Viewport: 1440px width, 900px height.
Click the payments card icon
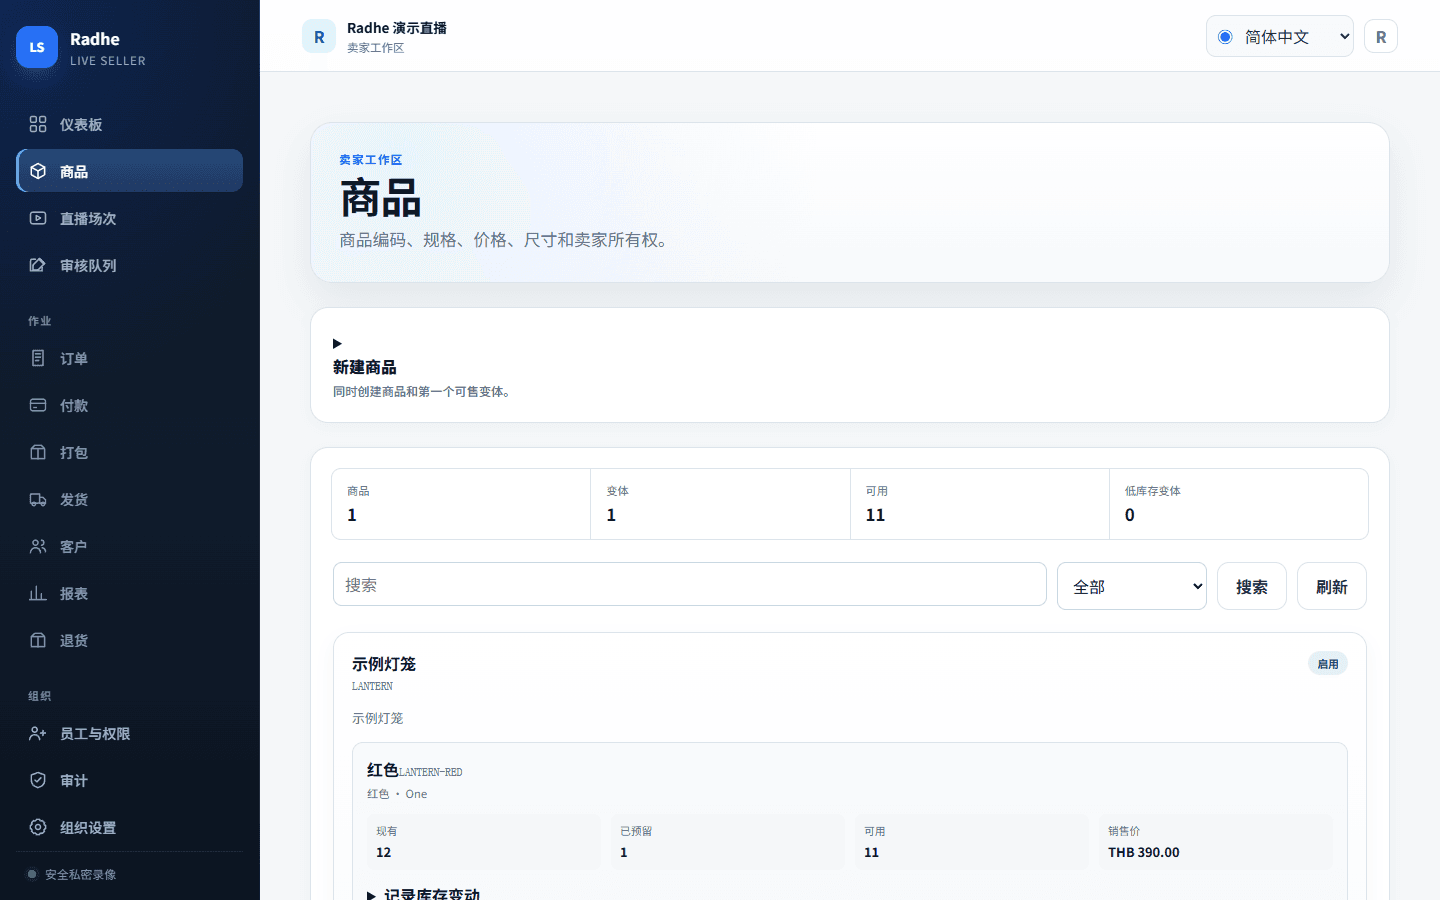tap(38, 405)
